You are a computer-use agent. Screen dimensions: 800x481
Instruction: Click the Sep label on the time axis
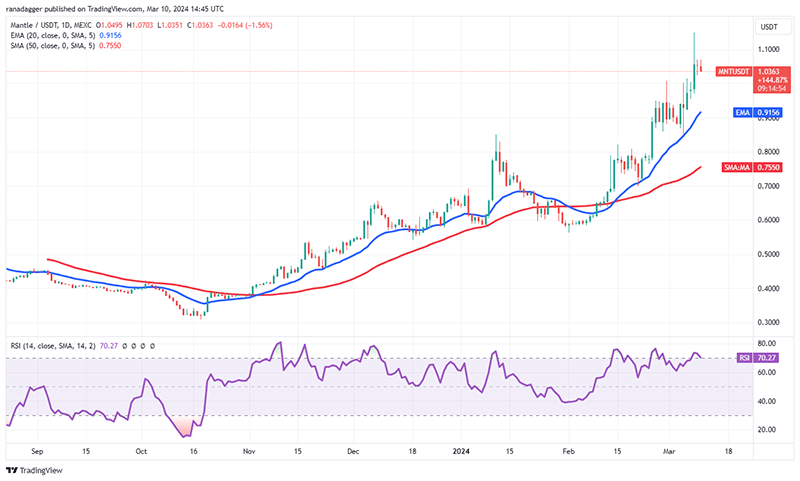[37, 451]
